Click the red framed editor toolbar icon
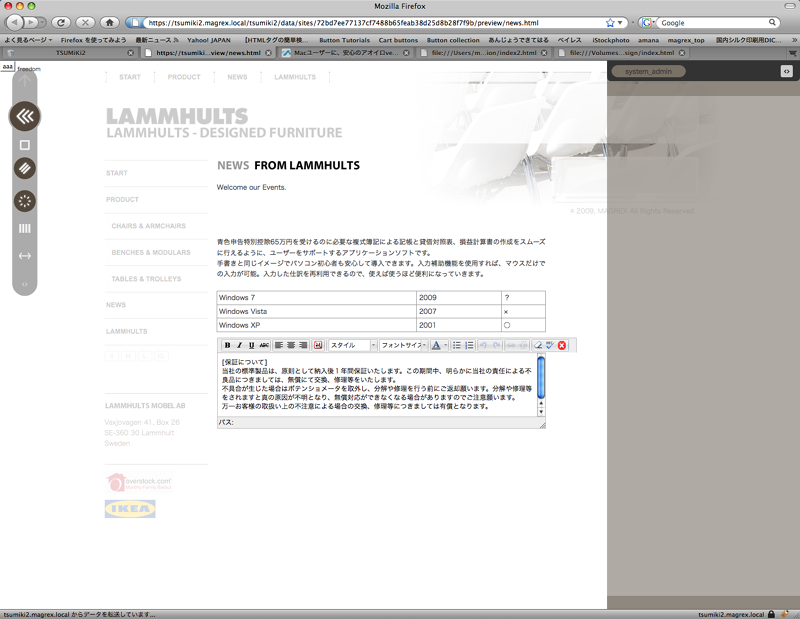Viewport: 800px width, 619px height. click(318, 345)
